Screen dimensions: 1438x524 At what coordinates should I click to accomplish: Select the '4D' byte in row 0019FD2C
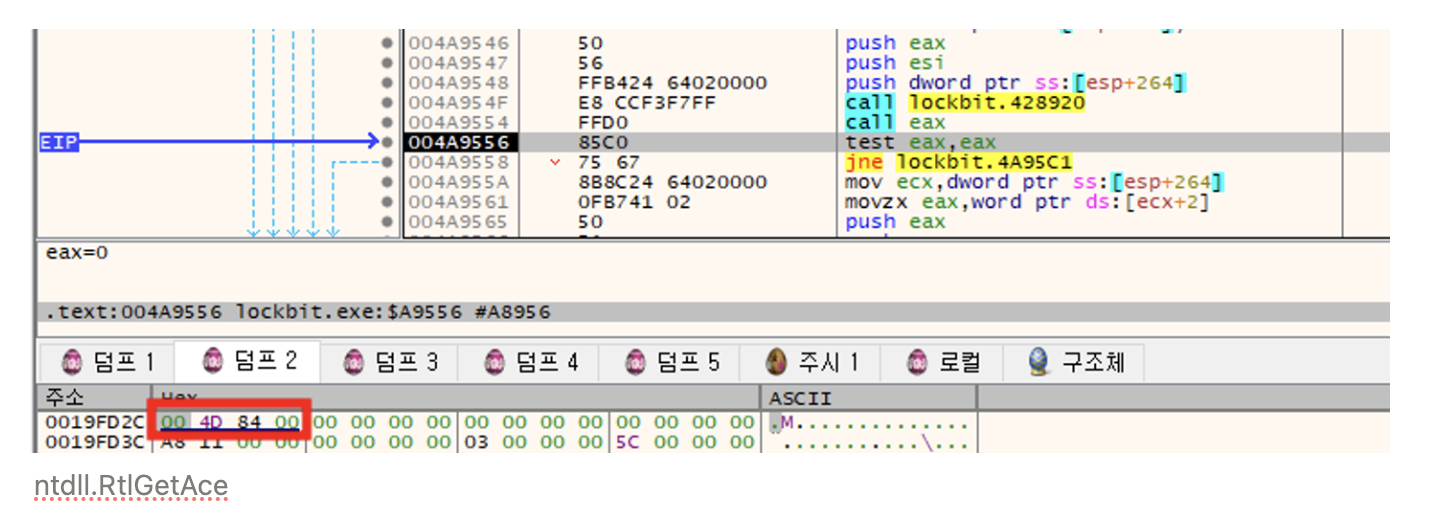click(211, 423)
